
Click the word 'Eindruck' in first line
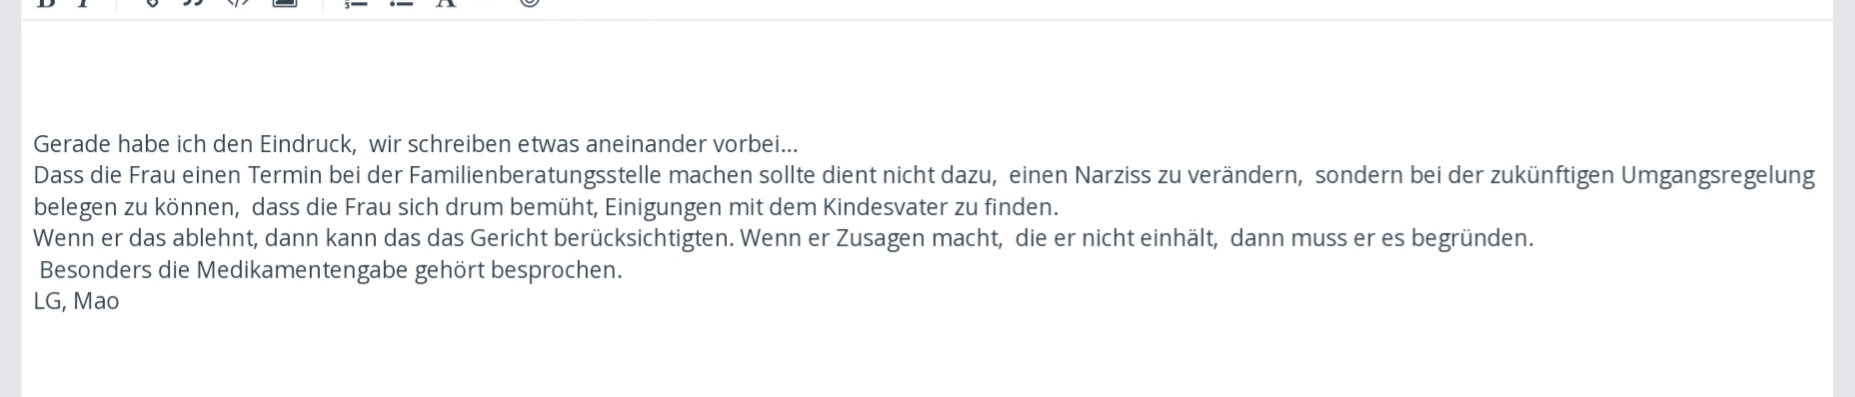pos(306,144)
